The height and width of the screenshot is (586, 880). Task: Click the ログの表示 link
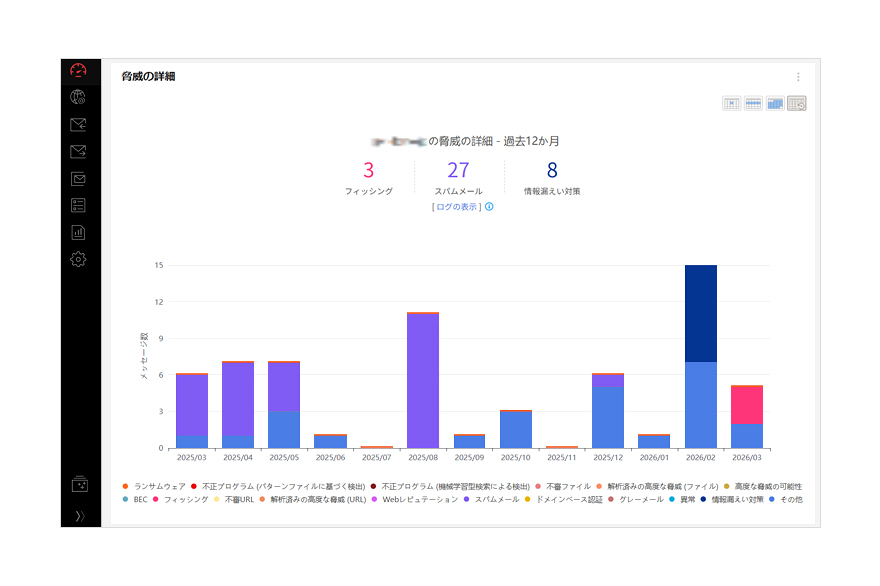click(x=457, y=207)
